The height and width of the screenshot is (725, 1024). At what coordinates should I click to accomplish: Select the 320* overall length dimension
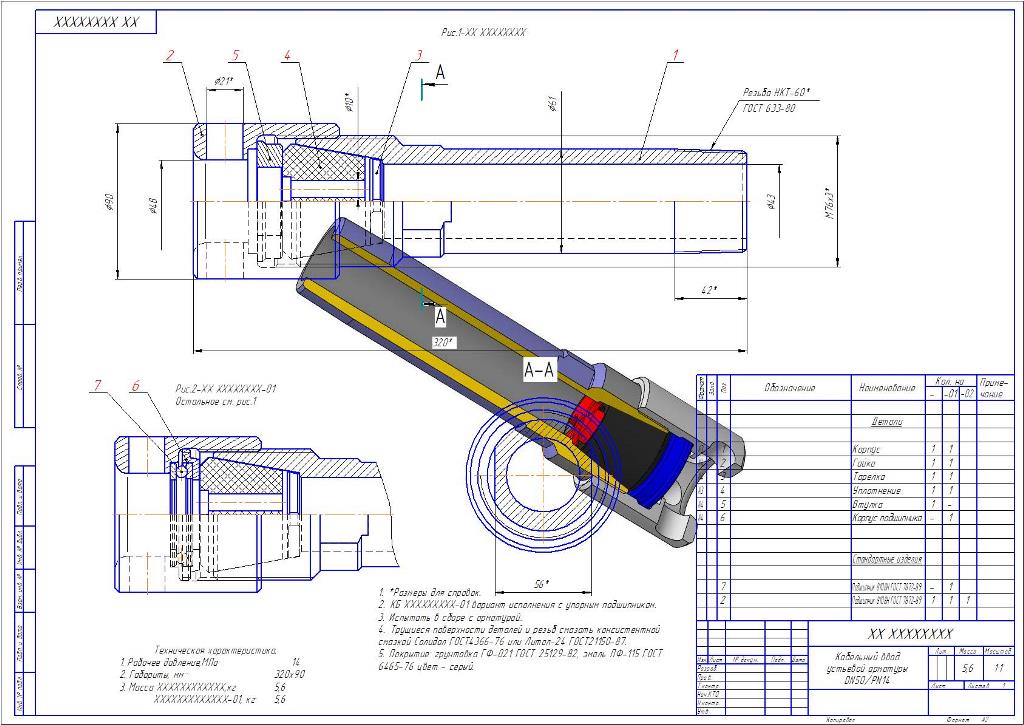pos(443,342)
